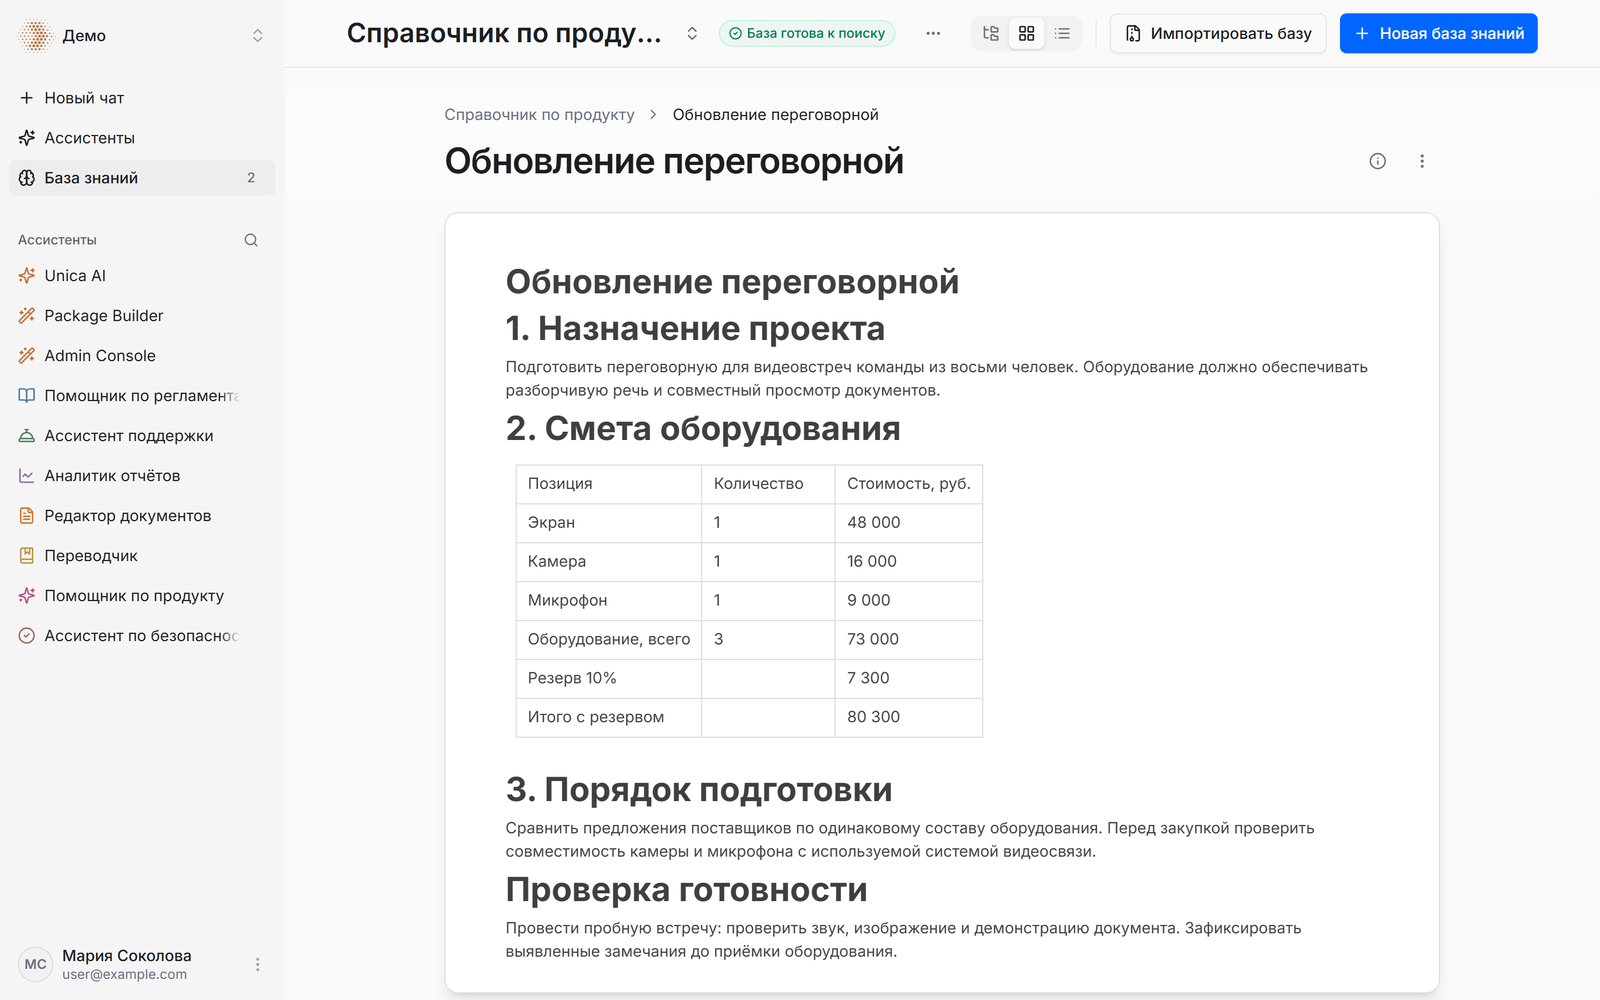Image resolution: width=1600 pixels, height=1000 pixels.
Task: Open document options kebab menu
Action: 1422,161
